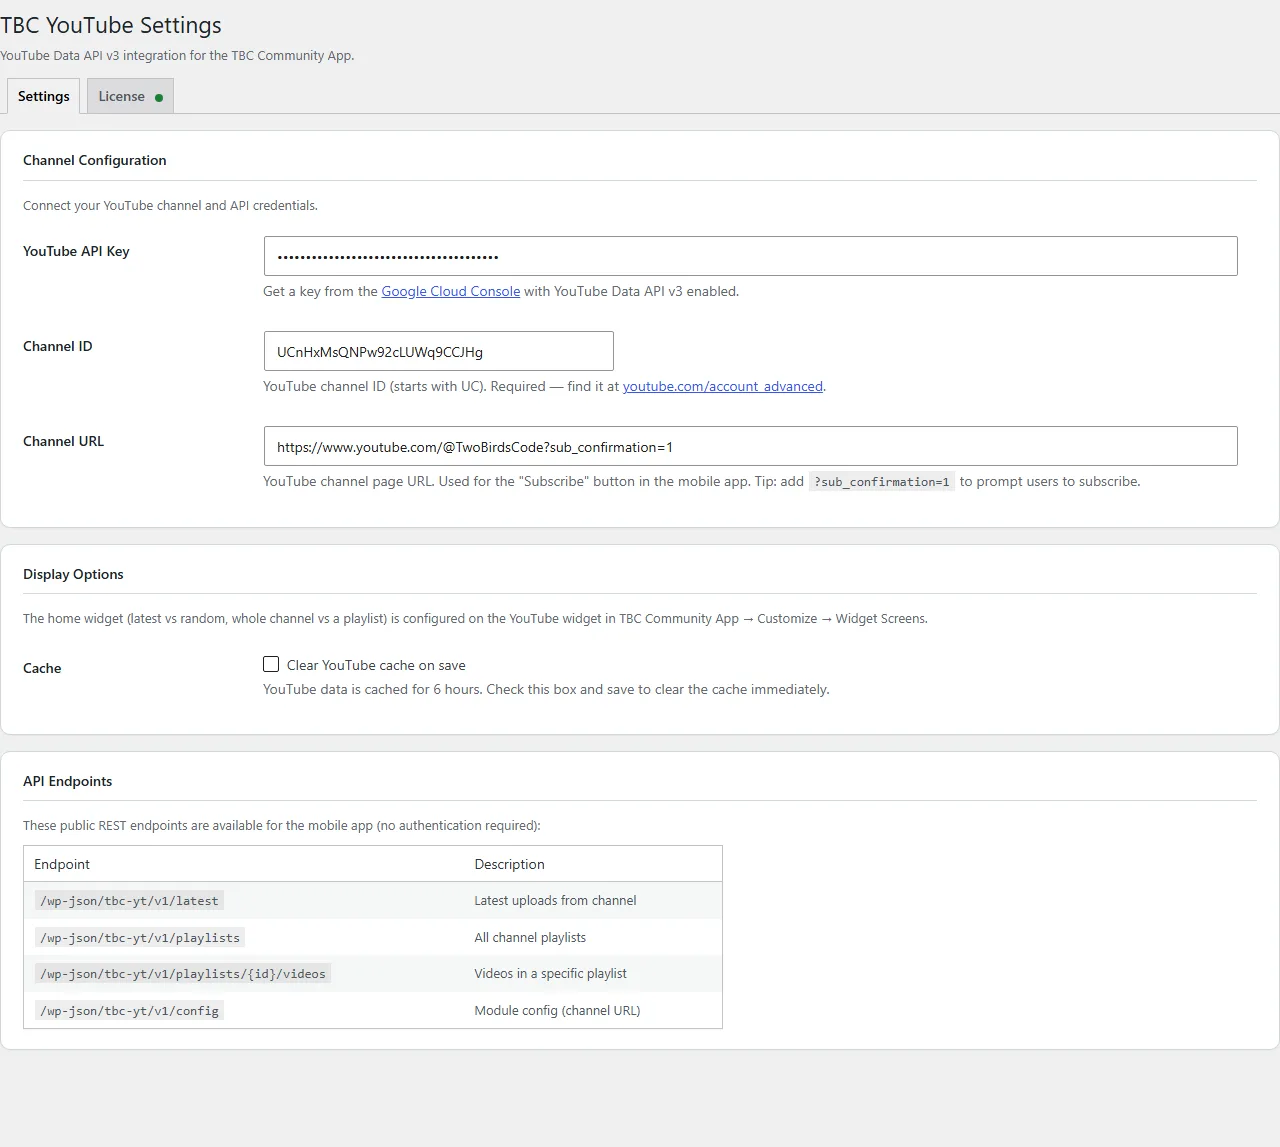Select the playlists/{id}/videos endpoint path
The height and width of the screenshot is (1147, 1280).
coord(183,974)
